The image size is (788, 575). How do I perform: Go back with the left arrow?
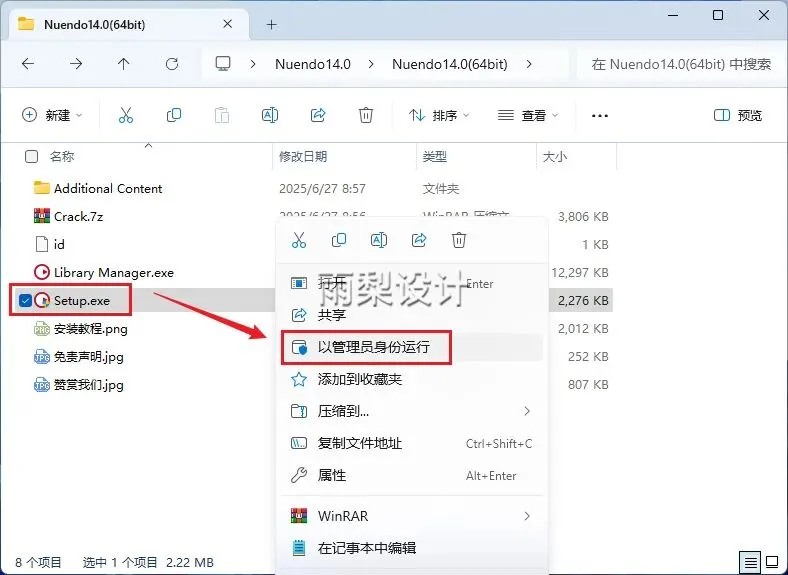(x=28, y=64)
